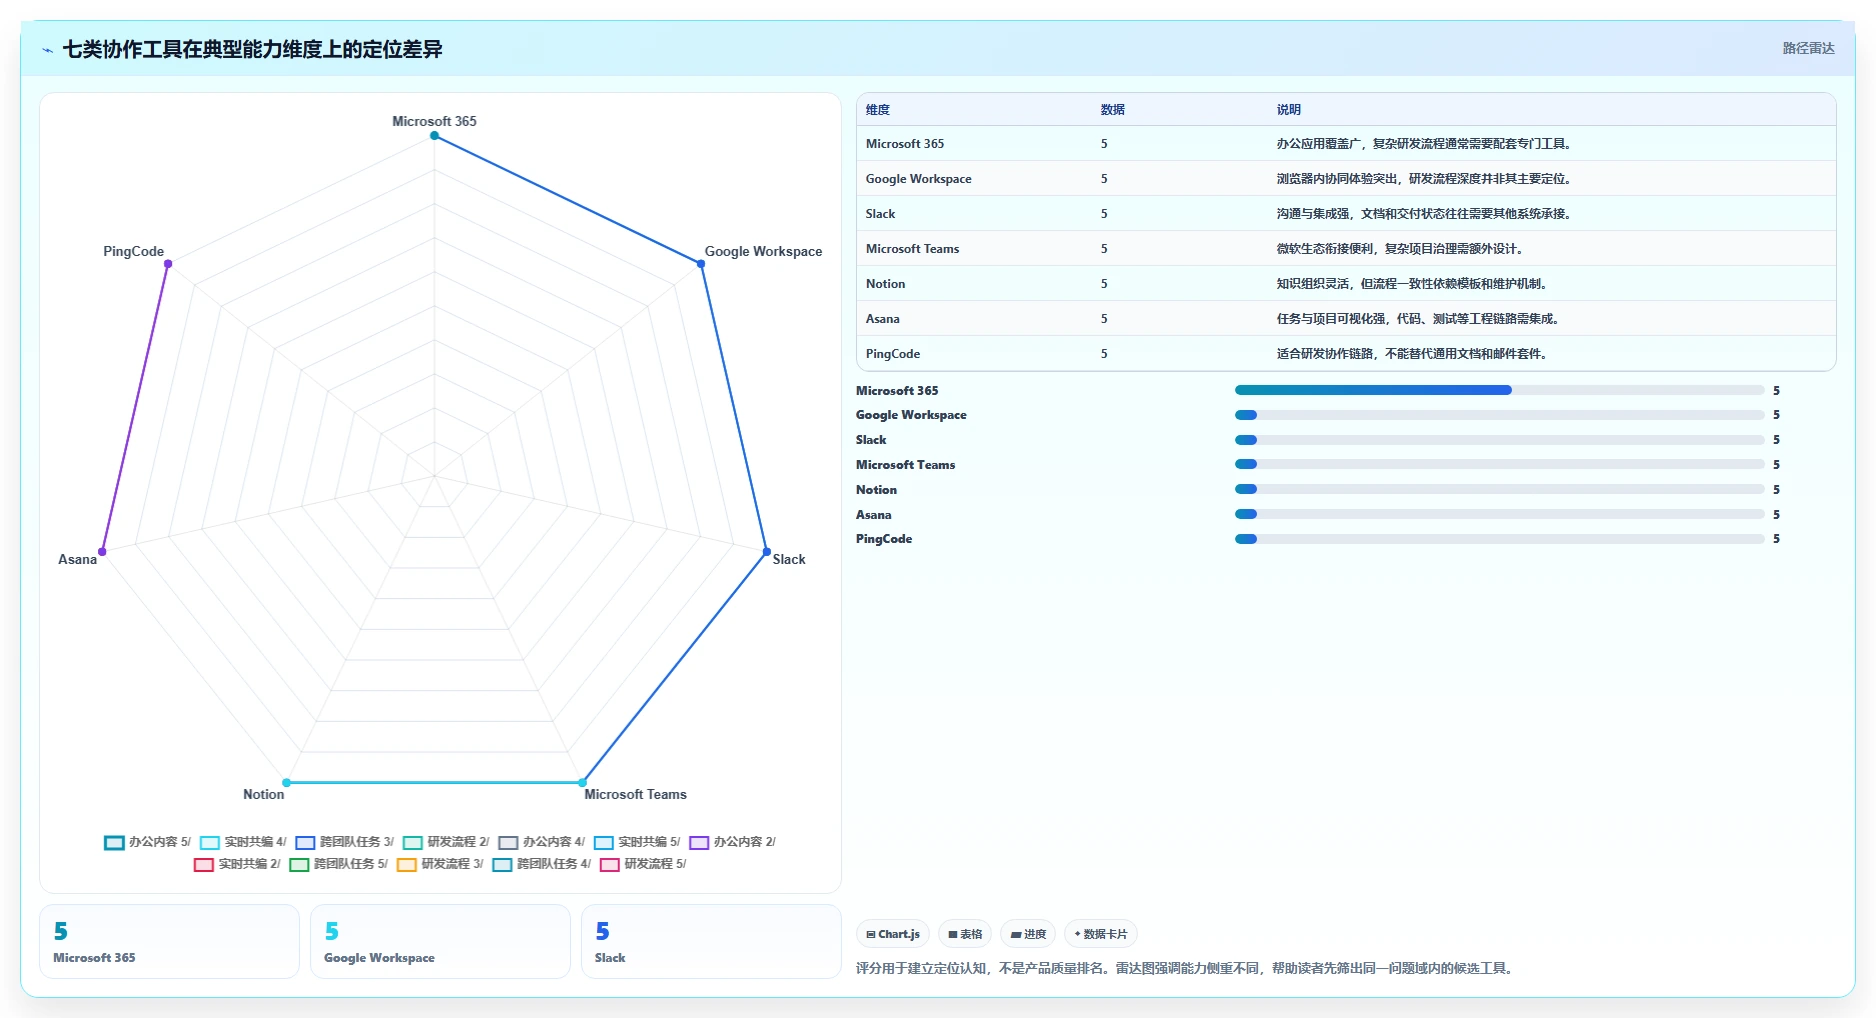Viewport: 1876px width, 1018px height.
Task: Click the footnote text starting 评分用于建立定位认知
Action: tap(1187, 968)
